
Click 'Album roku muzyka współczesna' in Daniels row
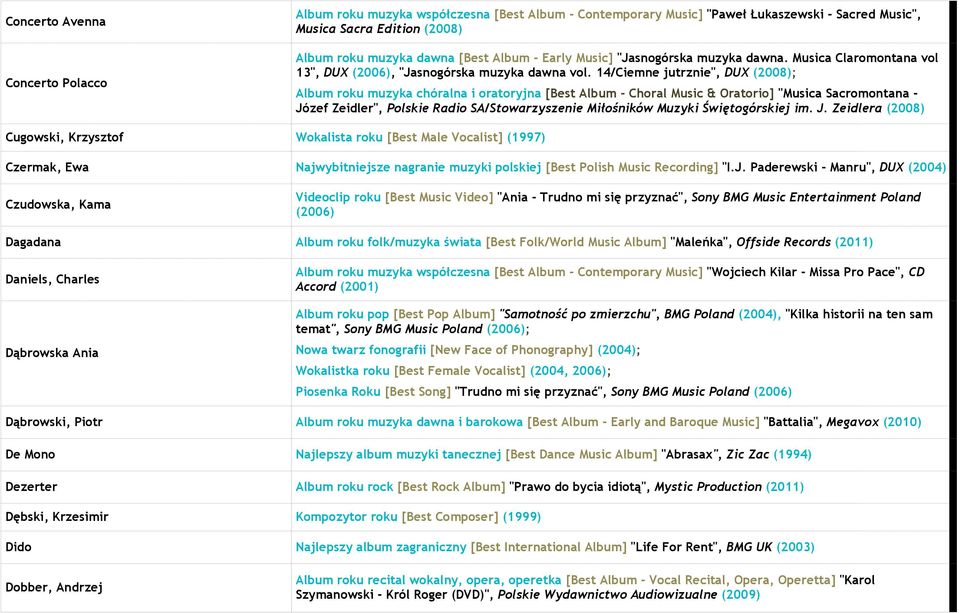tap(393, 272)
